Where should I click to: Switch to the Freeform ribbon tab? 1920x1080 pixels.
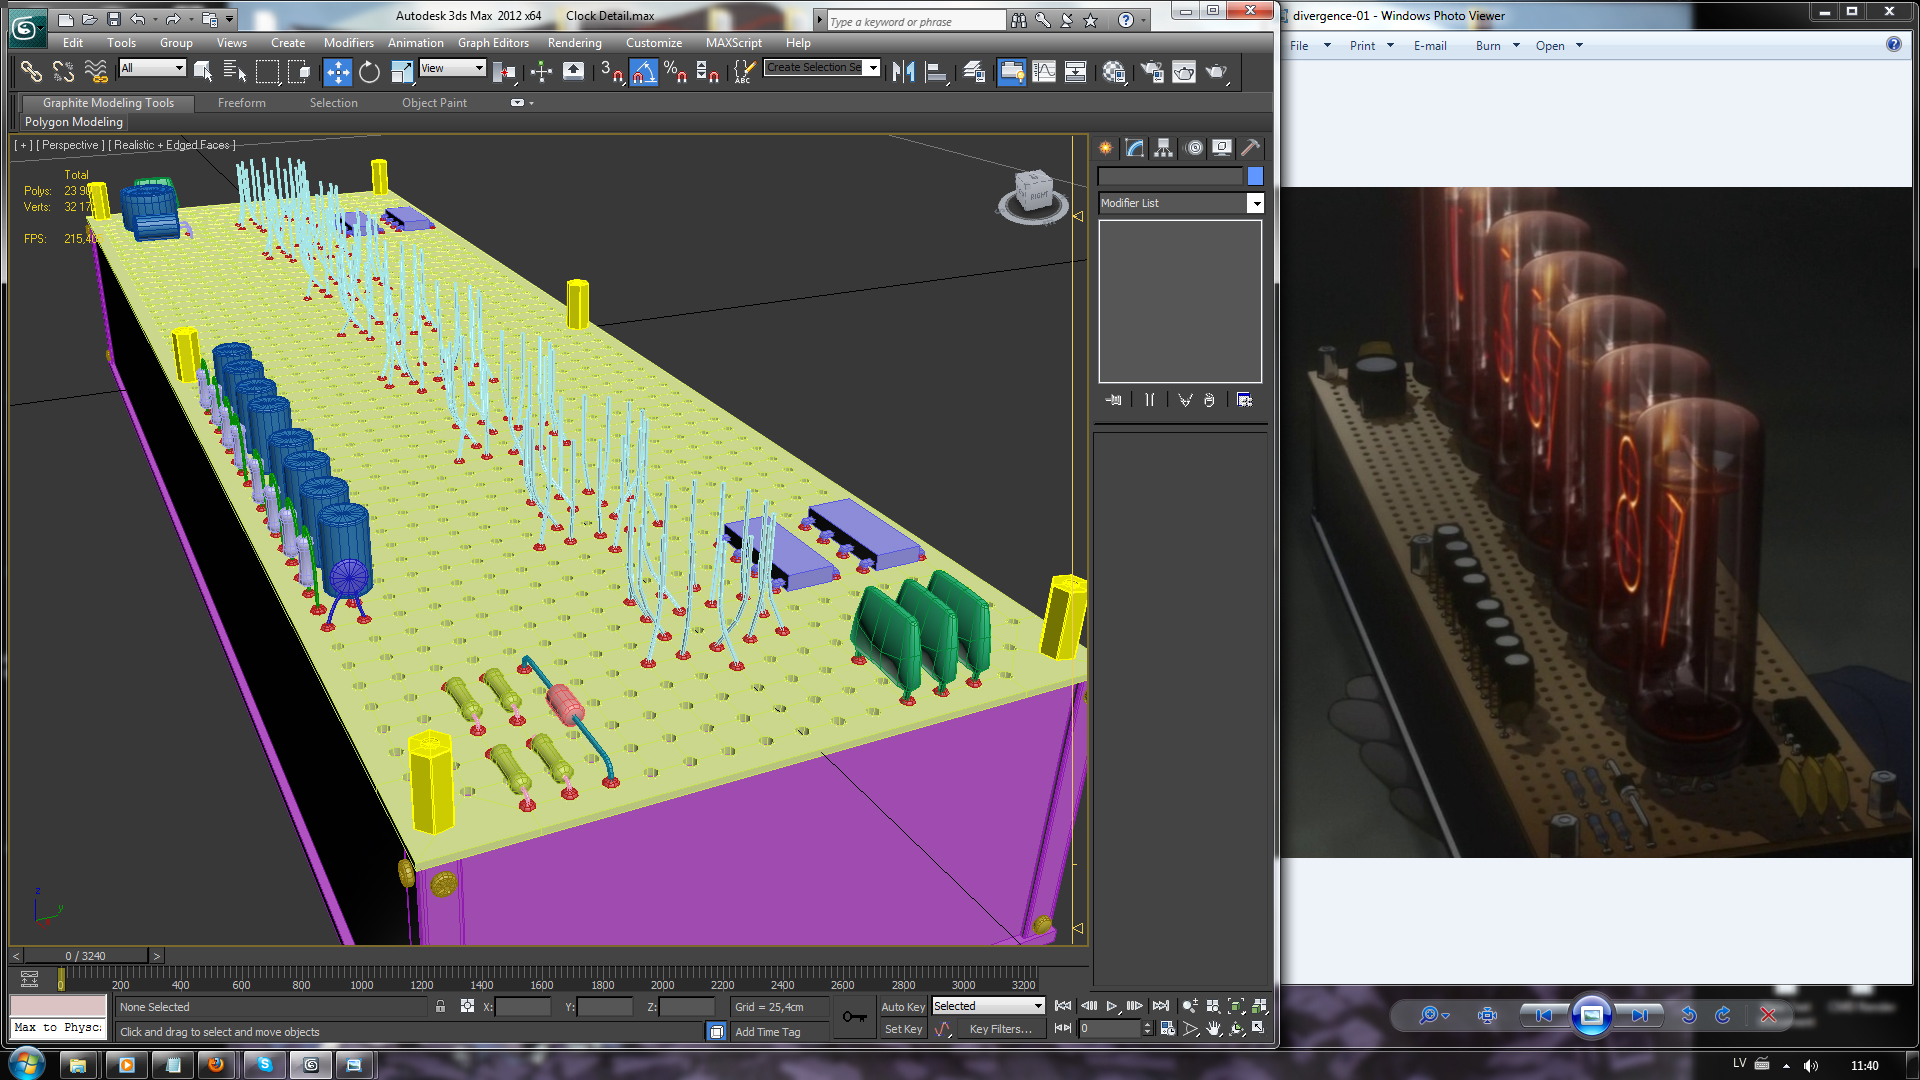tap(241, 103)
